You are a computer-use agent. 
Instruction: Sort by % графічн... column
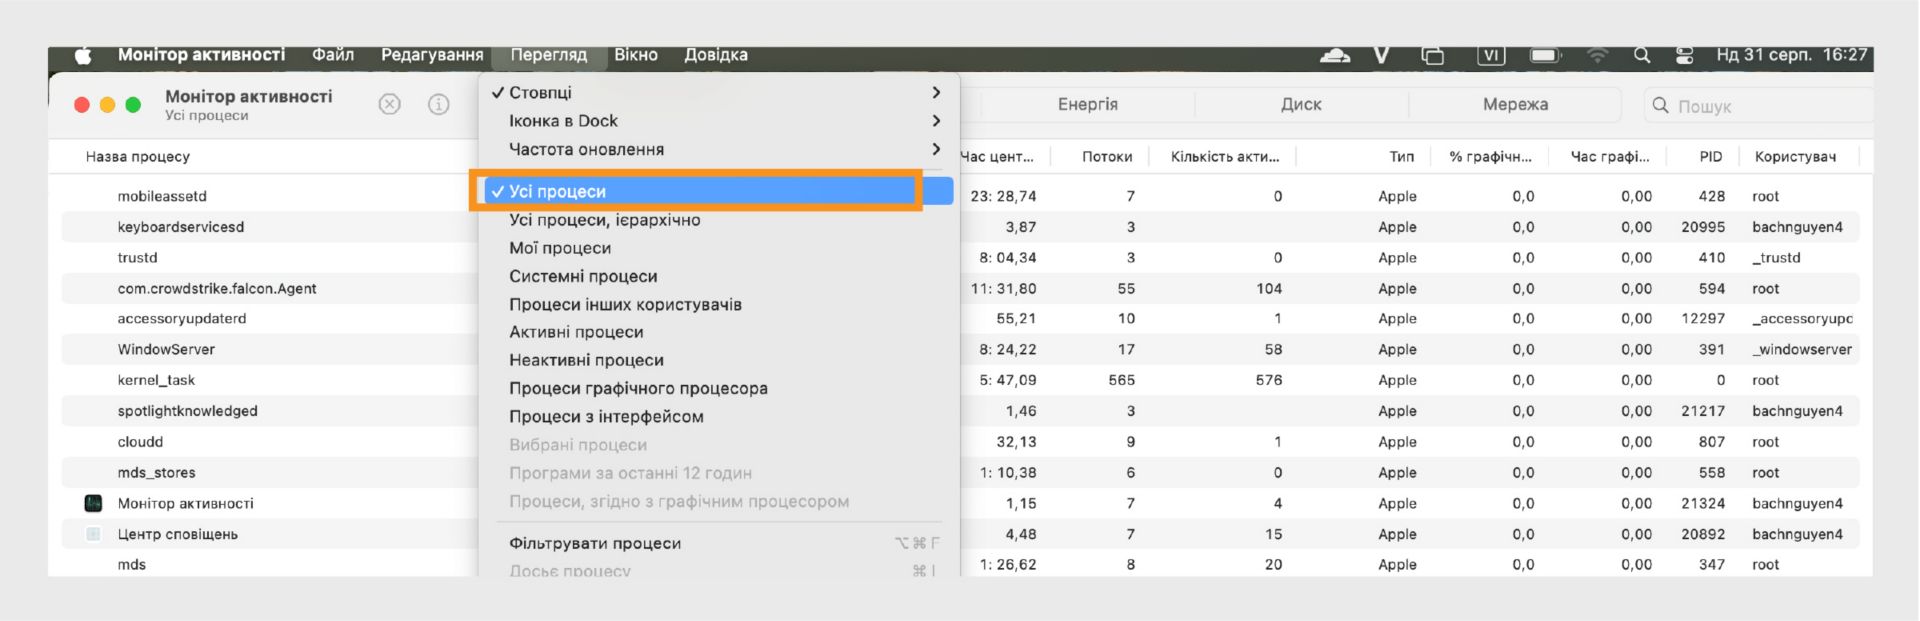tap(1490, 157)
